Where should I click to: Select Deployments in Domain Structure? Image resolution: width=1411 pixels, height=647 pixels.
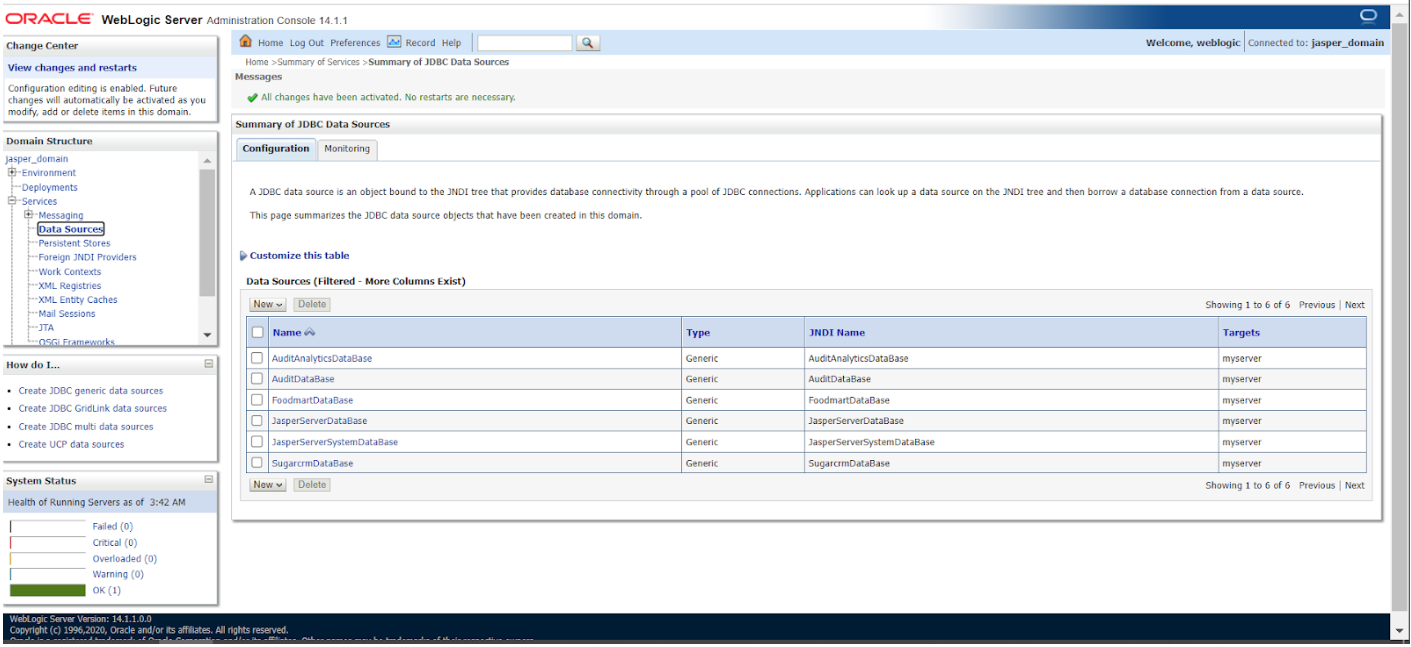[x=50, y=187]
